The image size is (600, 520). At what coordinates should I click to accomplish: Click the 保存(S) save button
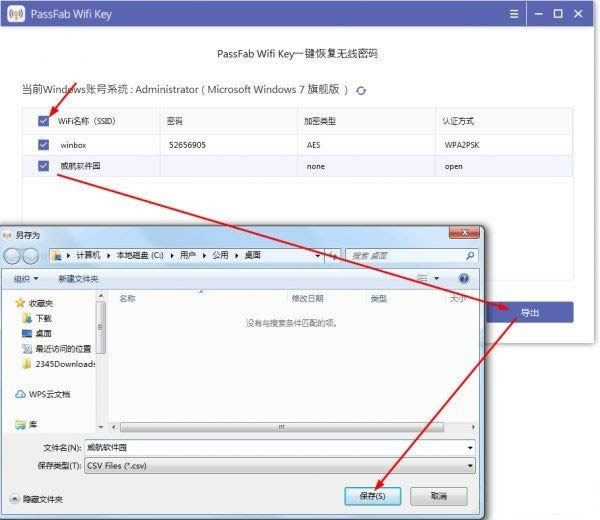(372, 496)
